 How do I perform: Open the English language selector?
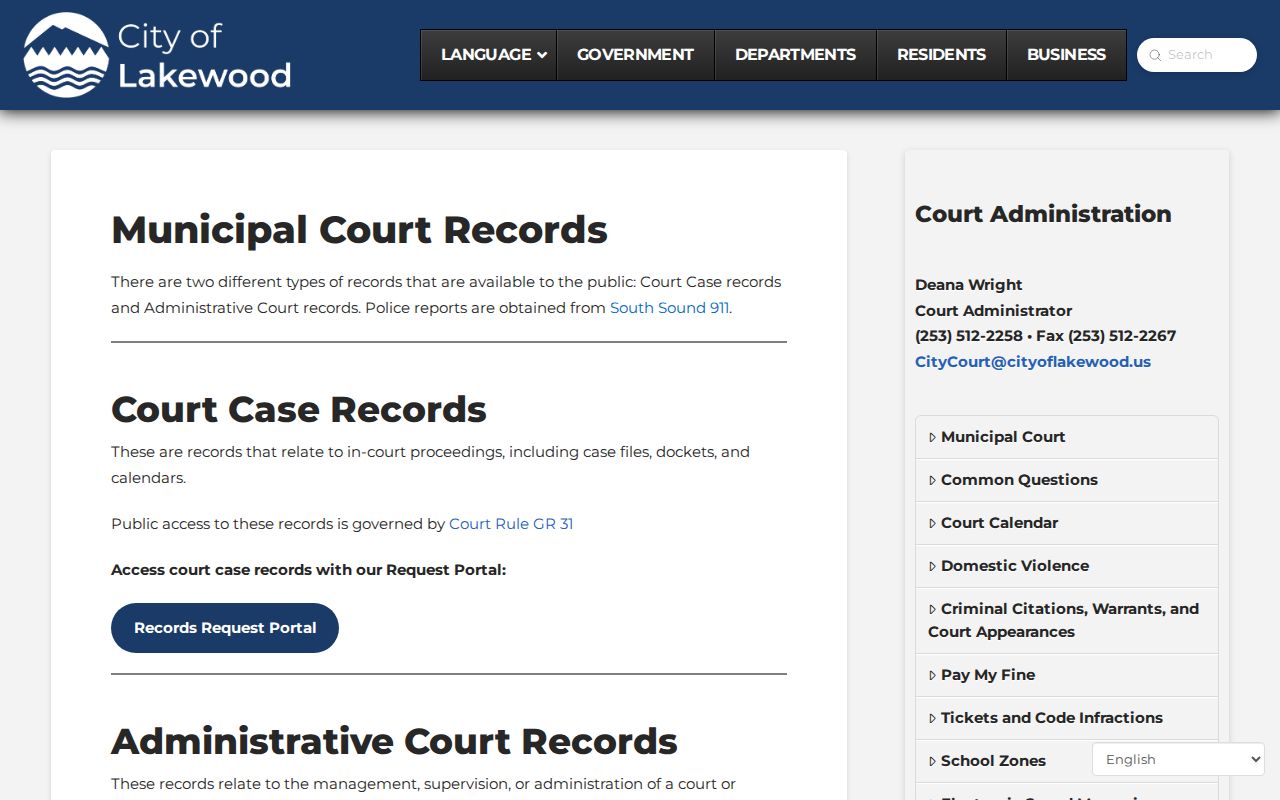pyautogui.click(x=1179, y=759)
